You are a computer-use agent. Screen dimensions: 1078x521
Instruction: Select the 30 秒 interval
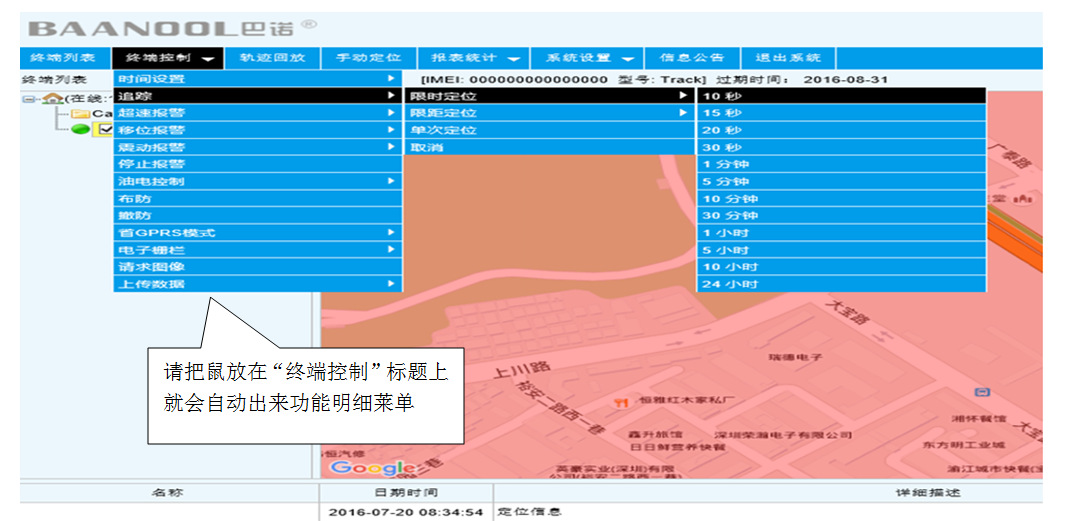pos(842,147)
